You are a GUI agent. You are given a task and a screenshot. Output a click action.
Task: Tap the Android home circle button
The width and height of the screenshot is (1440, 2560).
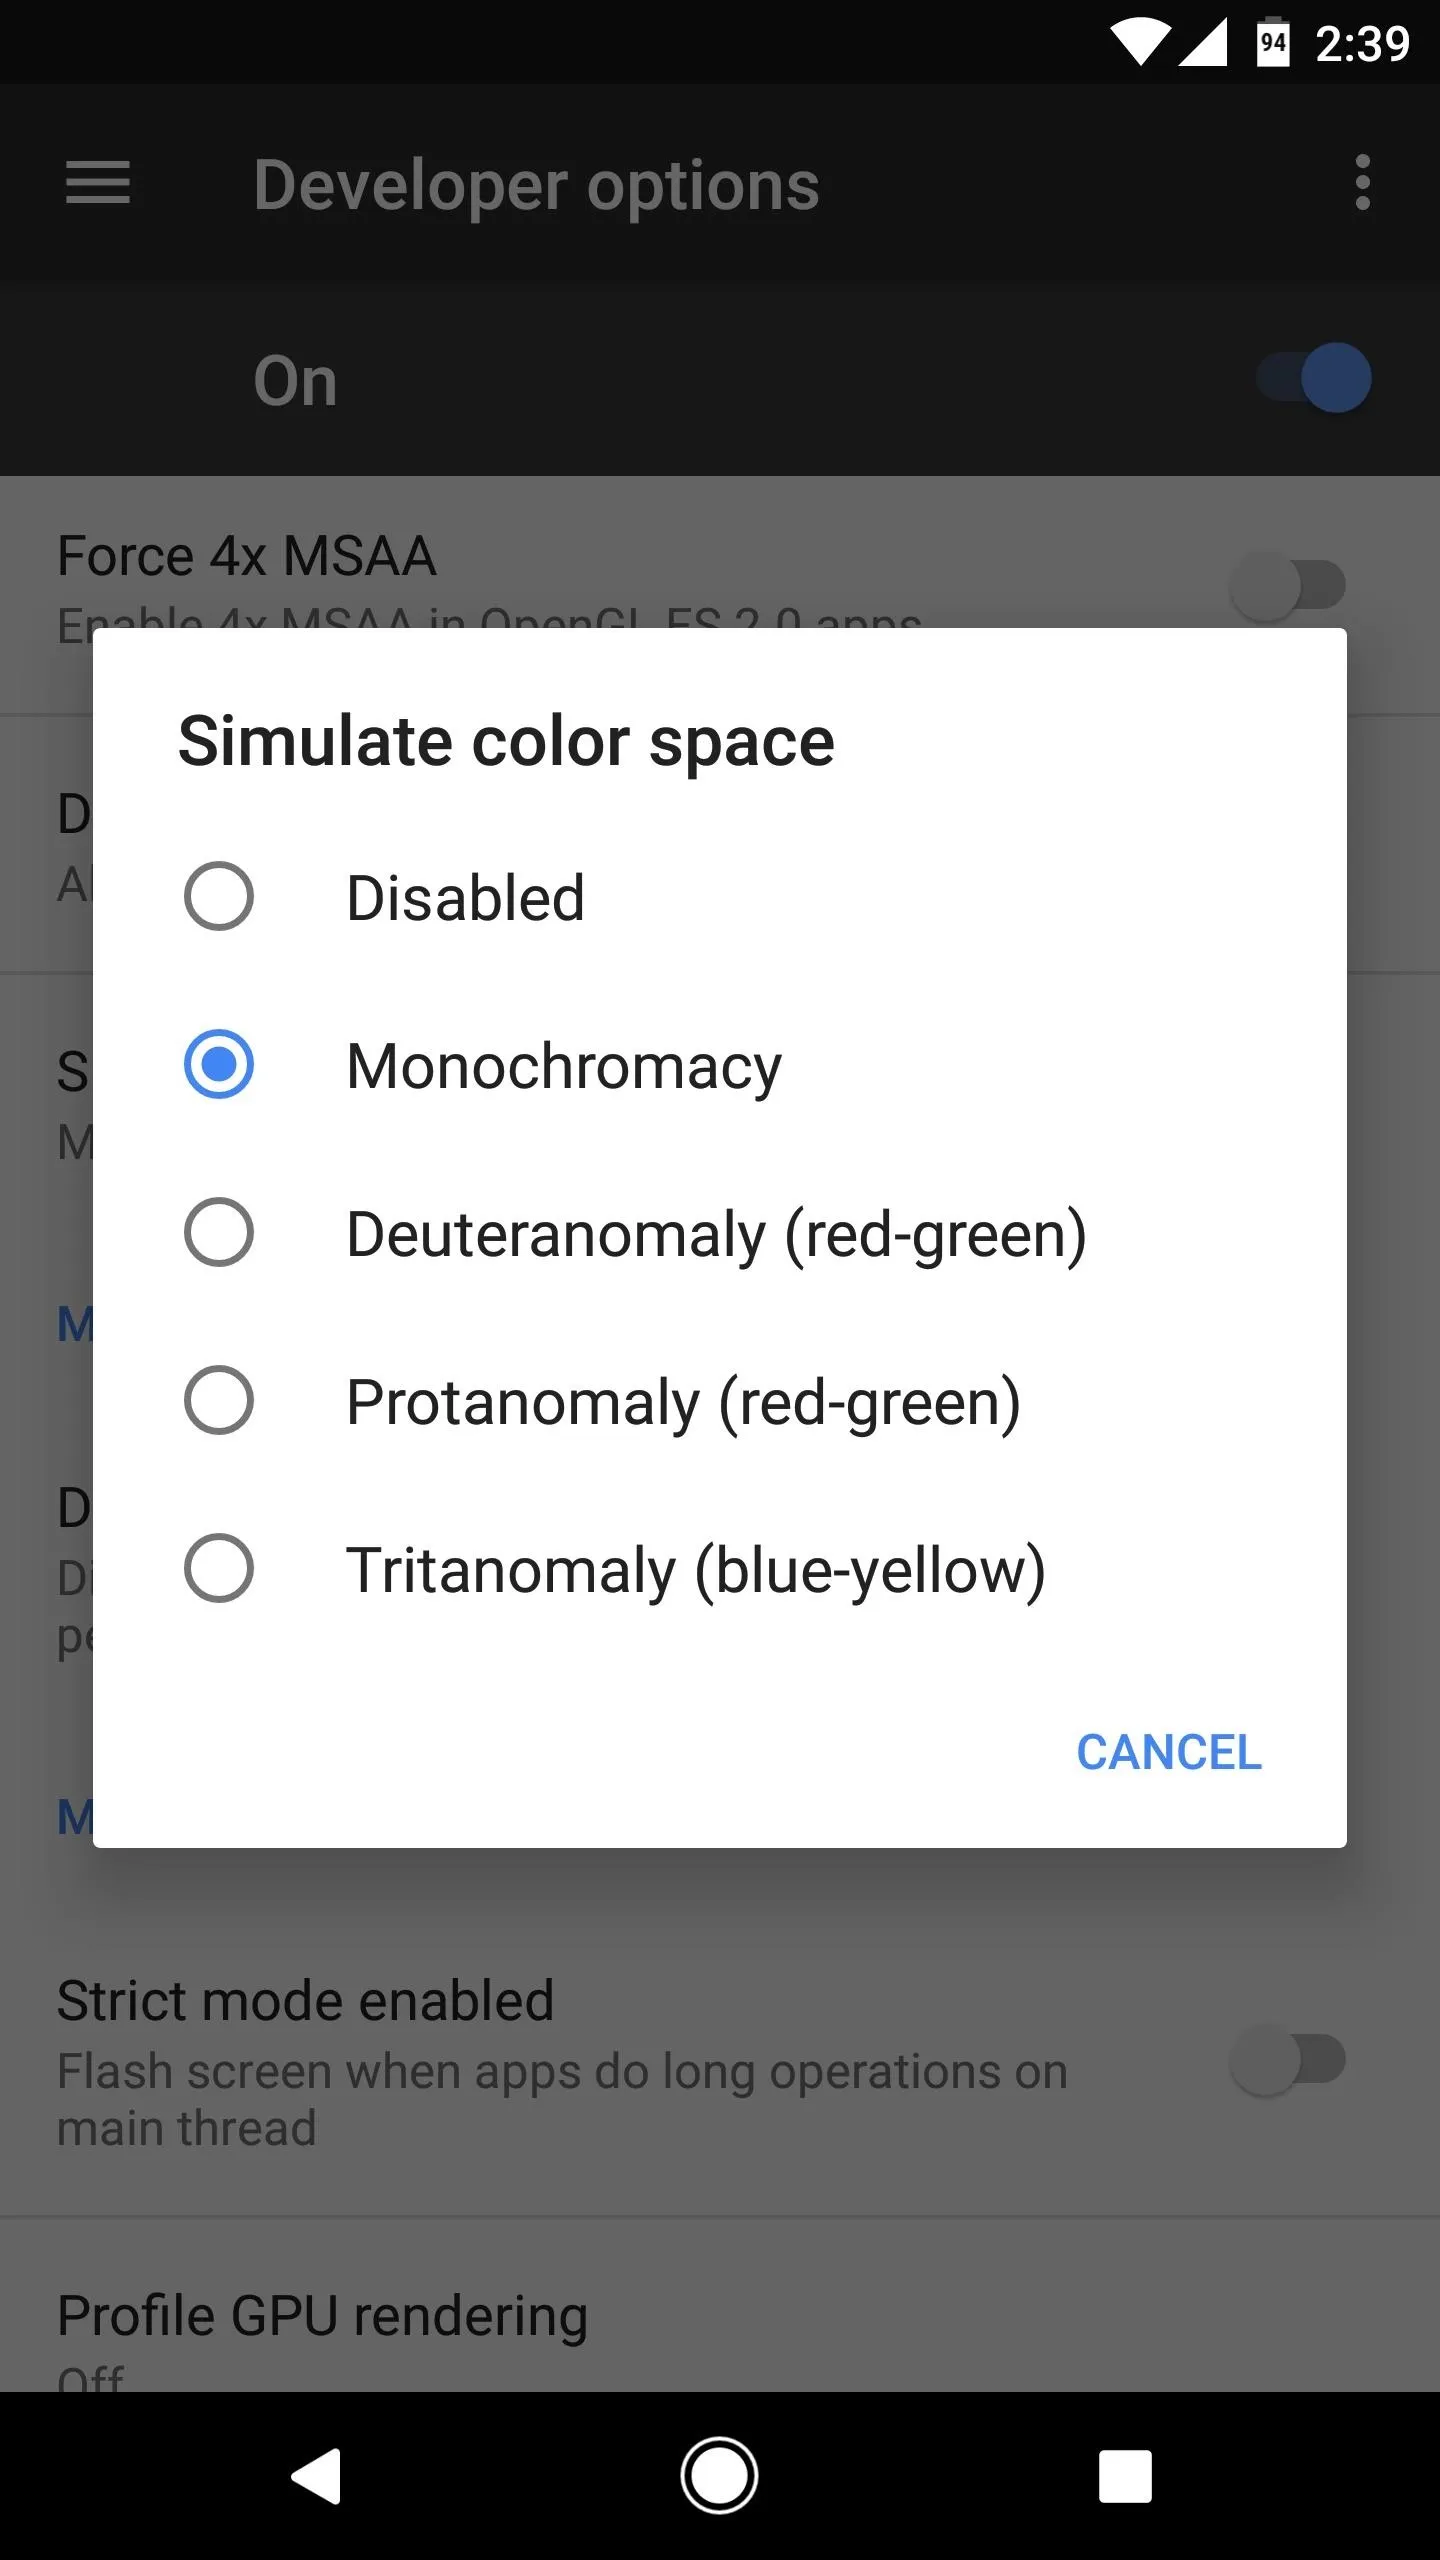click(719, 2476)
